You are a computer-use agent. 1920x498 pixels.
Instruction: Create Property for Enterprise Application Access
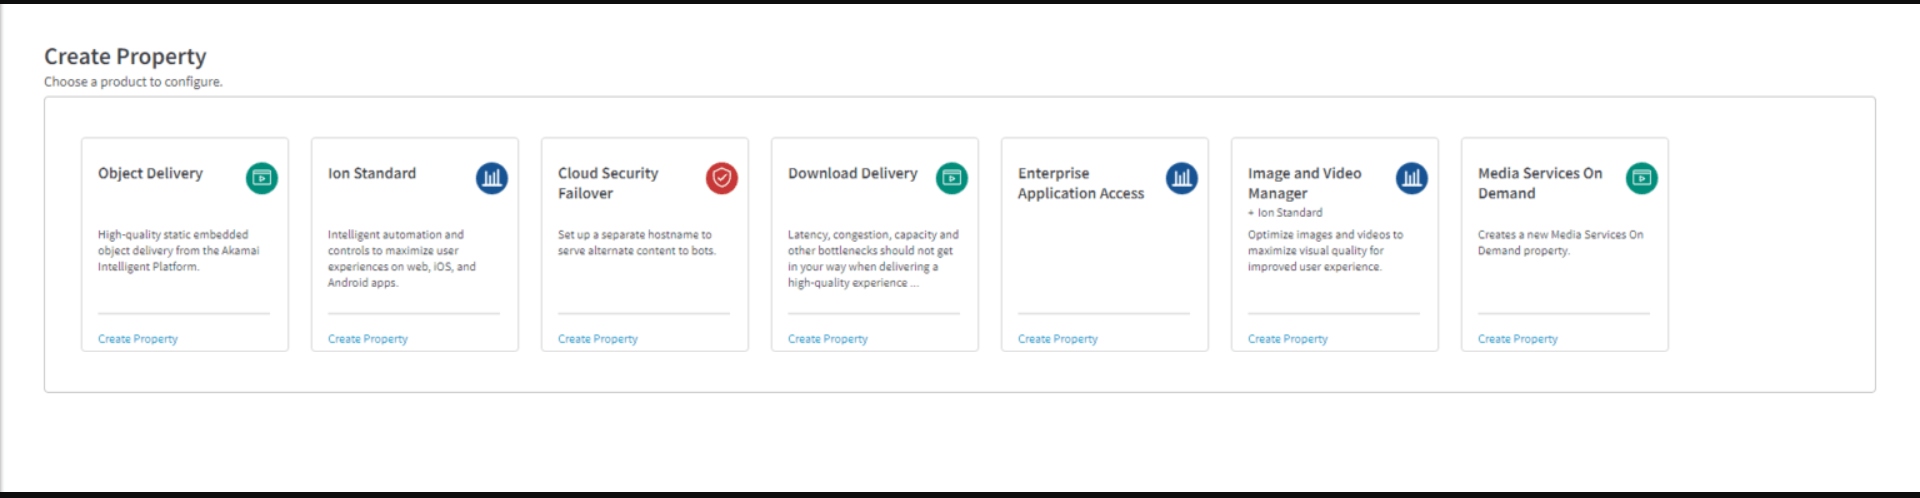(x=1058, y=339)
